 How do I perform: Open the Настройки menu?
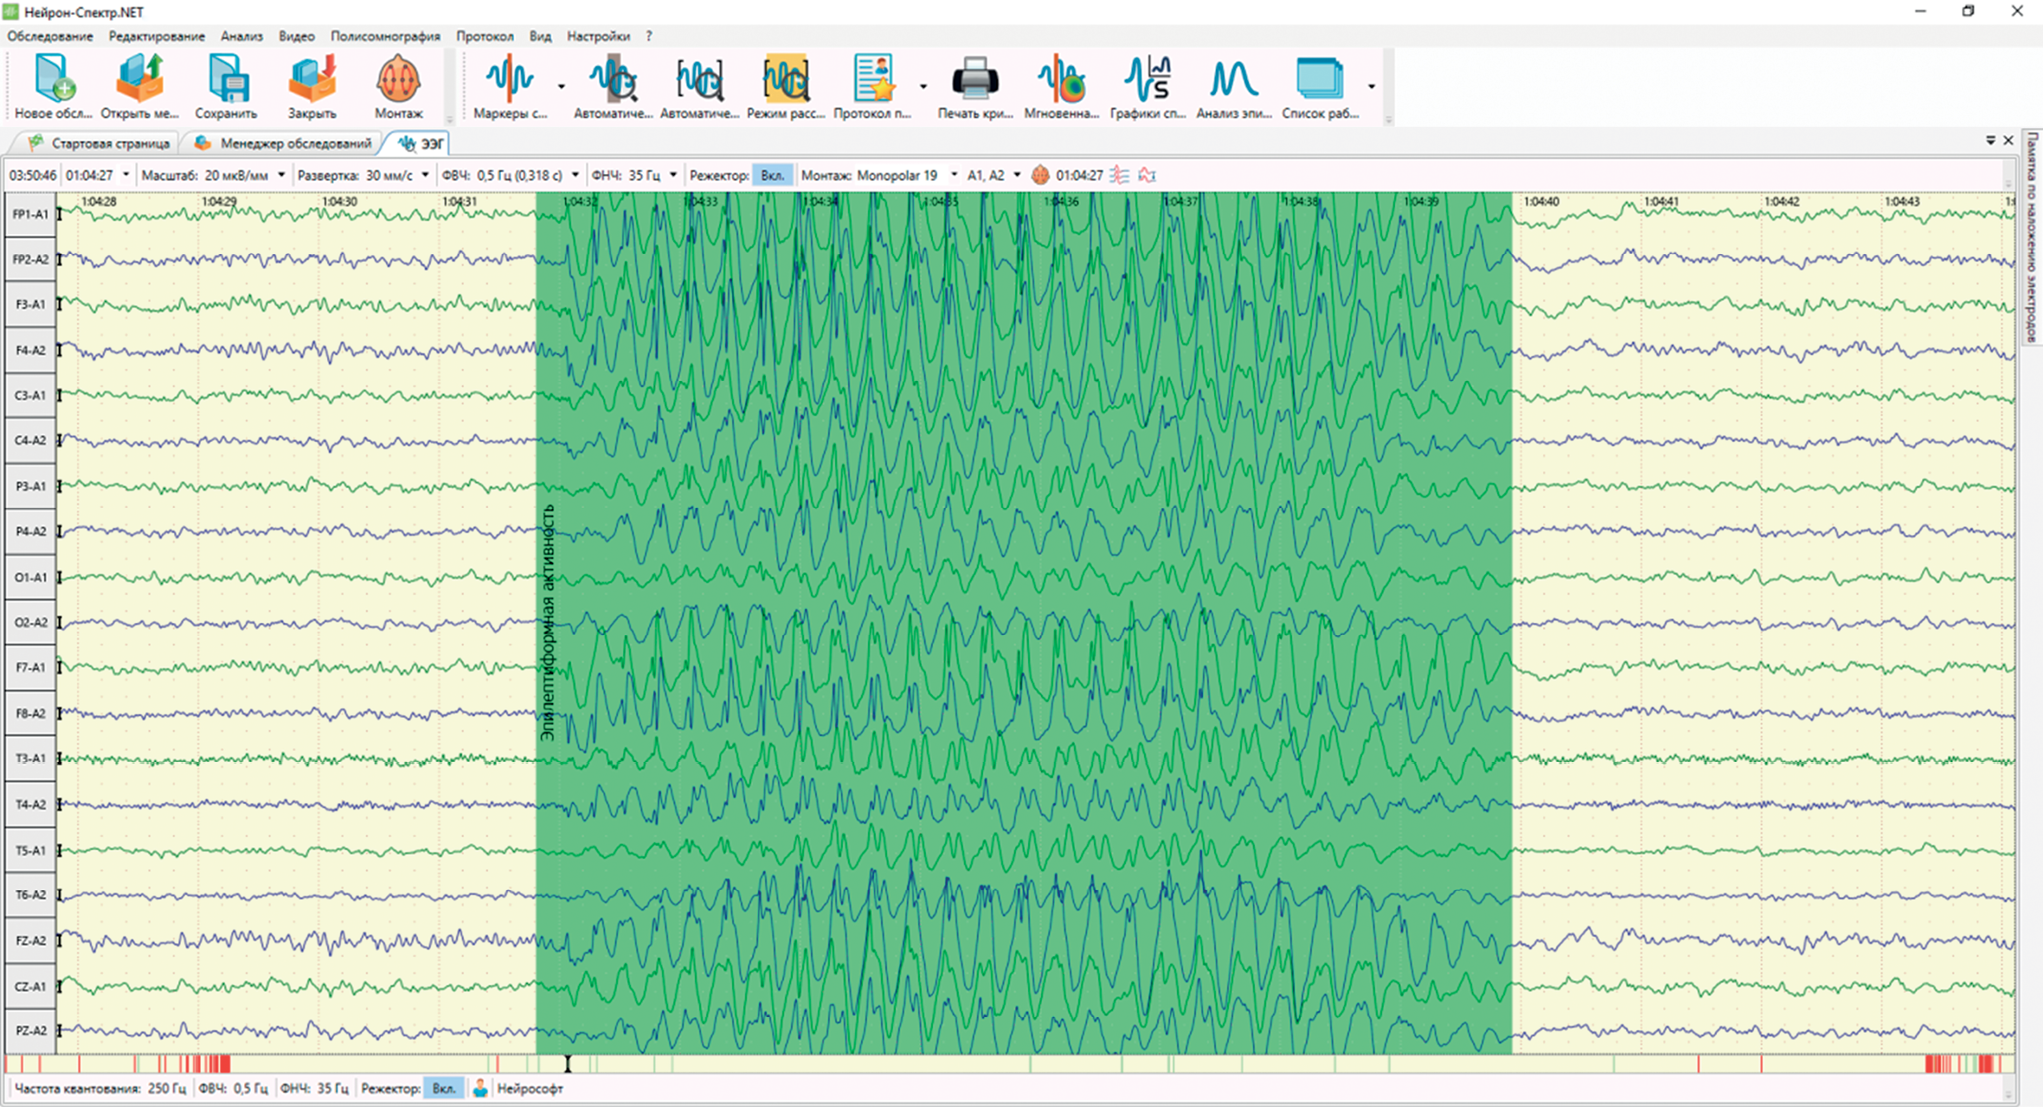[x=598, y=36]
